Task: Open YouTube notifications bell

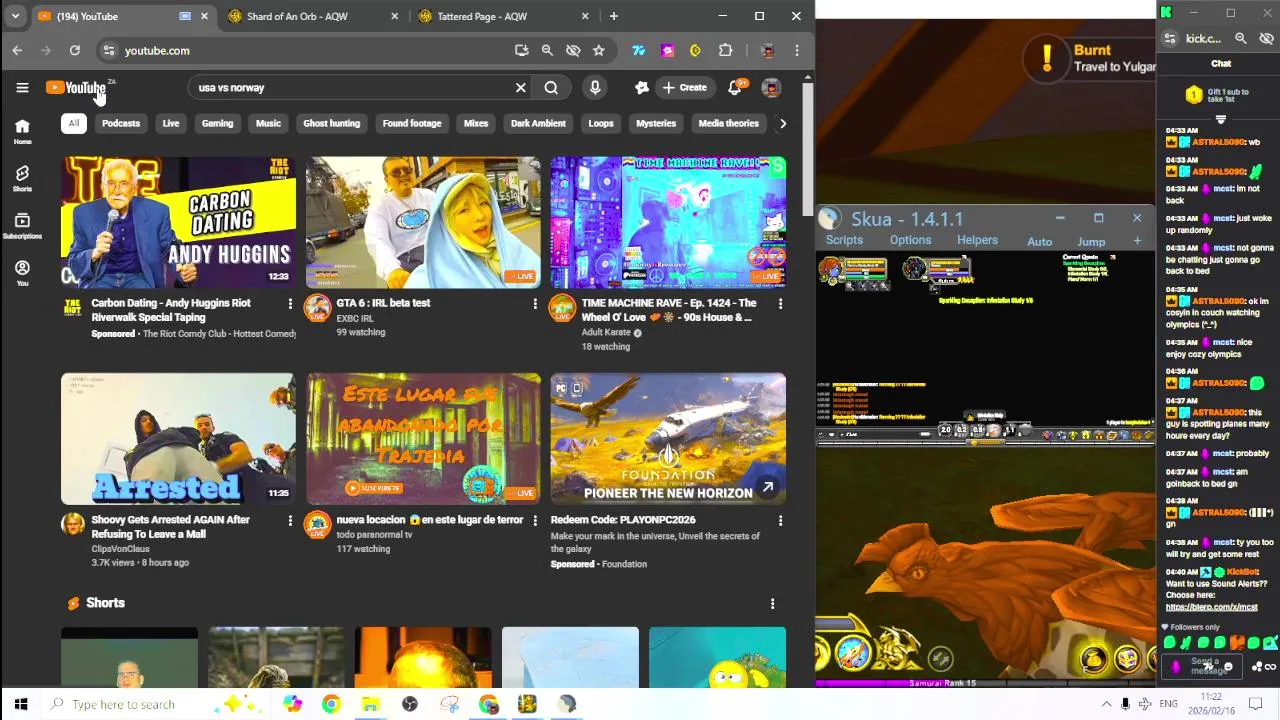Action: 735,88
